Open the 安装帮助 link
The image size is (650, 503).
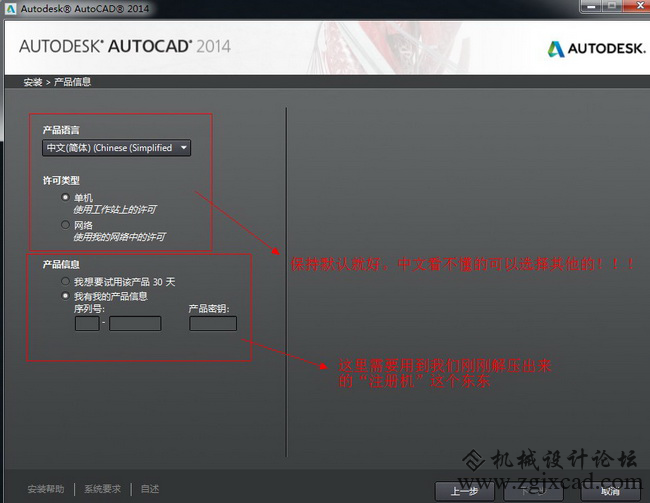coord(46,489)
